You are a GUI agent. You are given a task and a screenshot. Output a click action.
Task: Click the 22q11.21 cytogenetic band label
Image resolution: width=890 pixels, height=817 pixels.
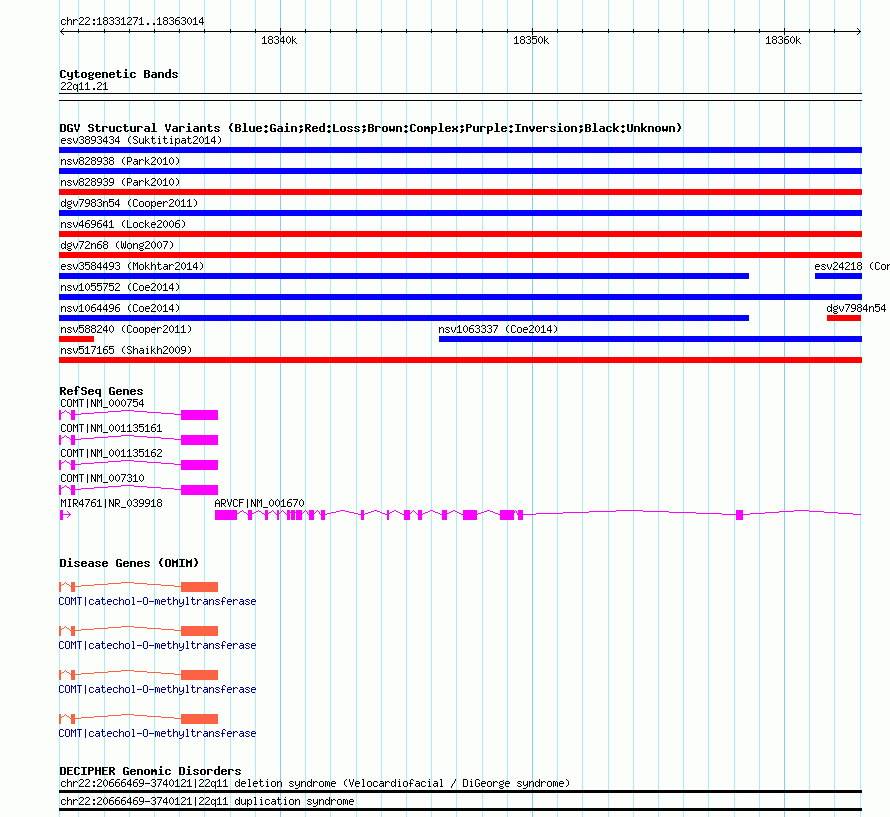(84, 86)
